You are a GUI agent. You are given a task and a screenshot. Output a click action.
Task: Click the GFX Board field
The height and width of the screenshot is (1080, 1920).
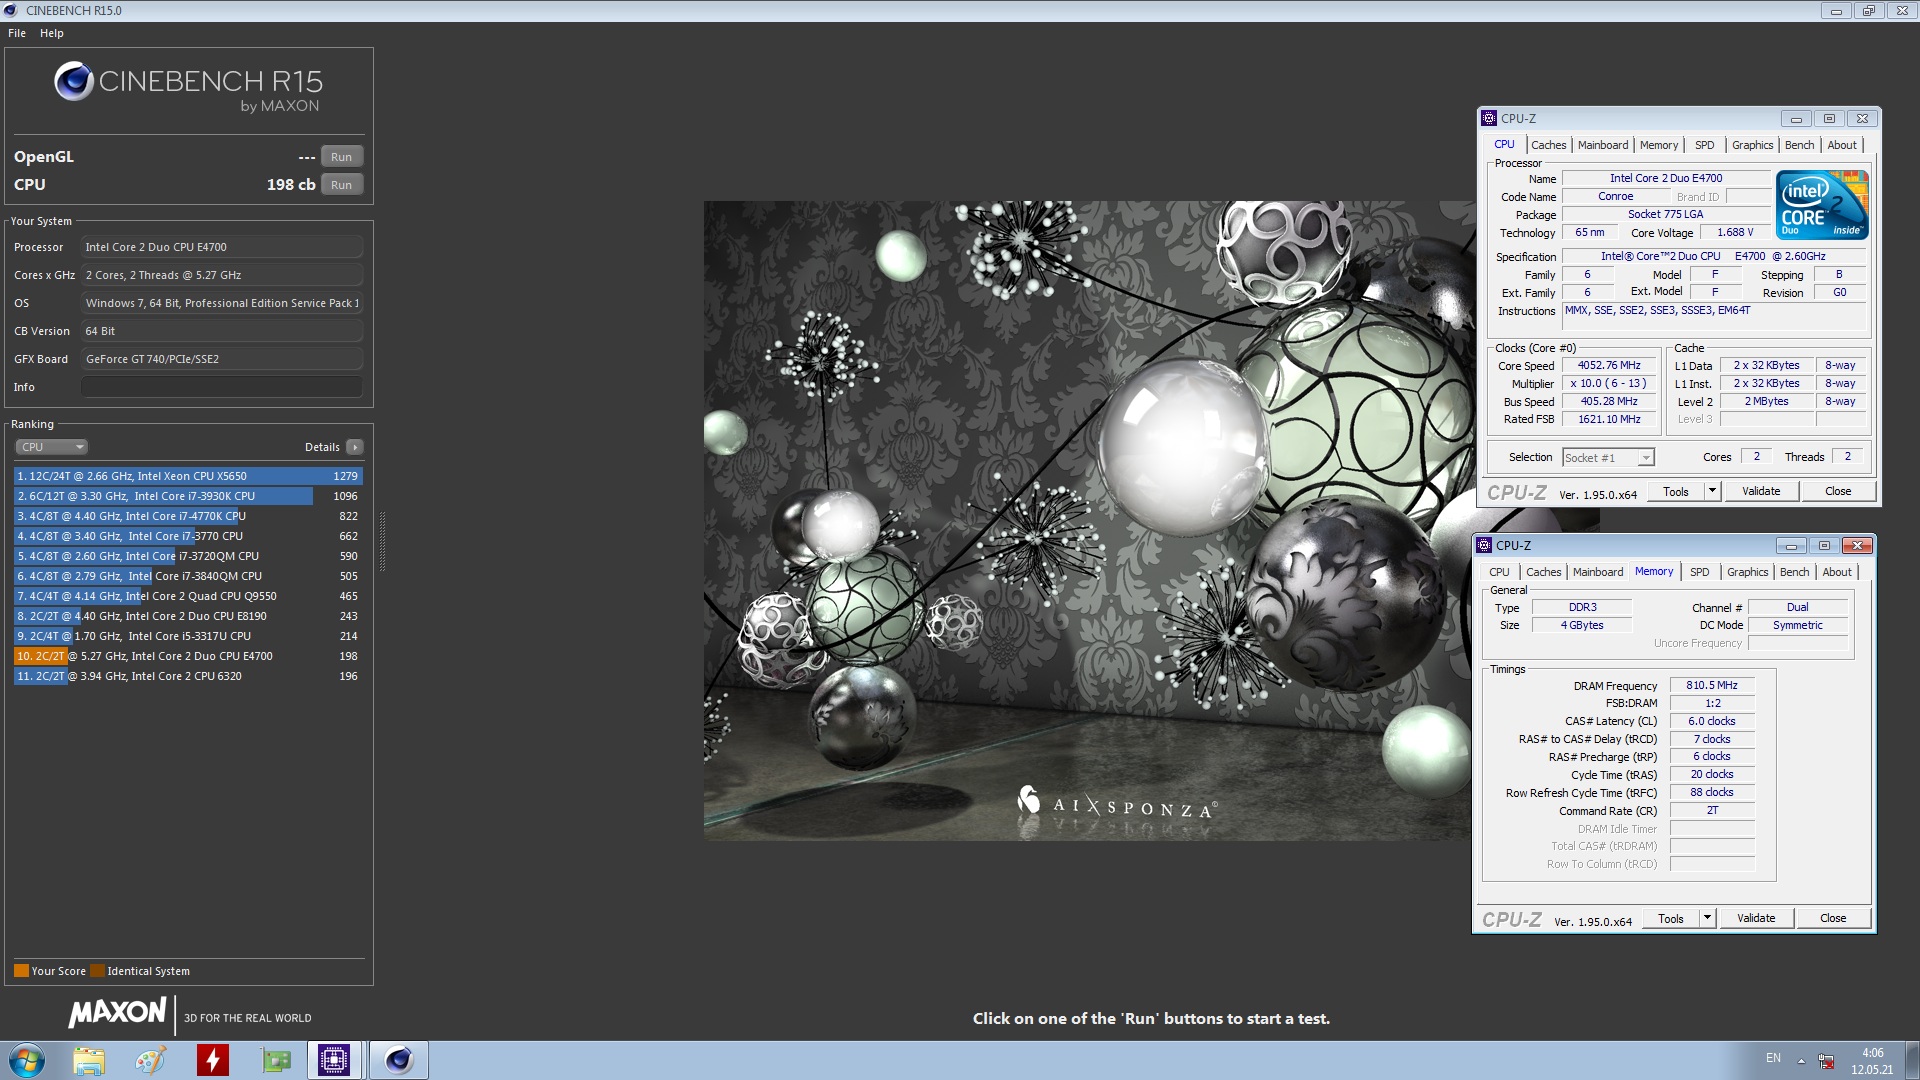coord(222,359)
